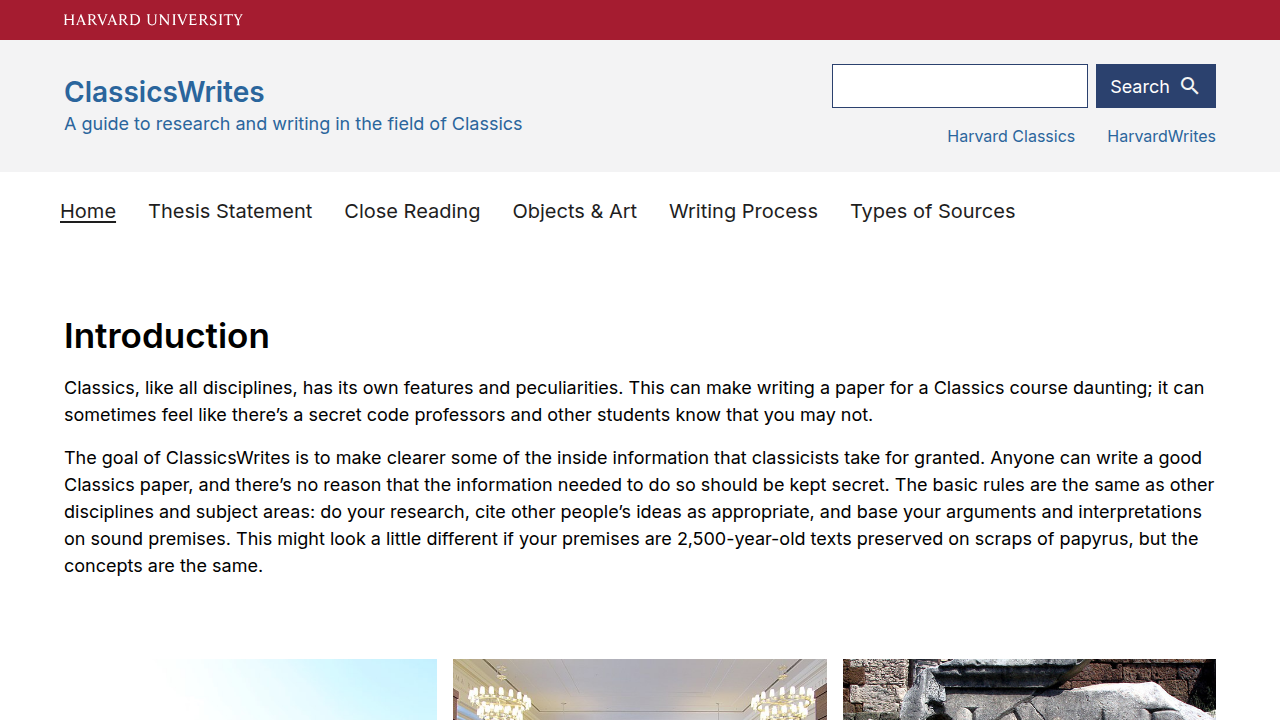1280x720 pixels.
Task: Open the Harvard Classics link
Action: (x=1011, y=136)
